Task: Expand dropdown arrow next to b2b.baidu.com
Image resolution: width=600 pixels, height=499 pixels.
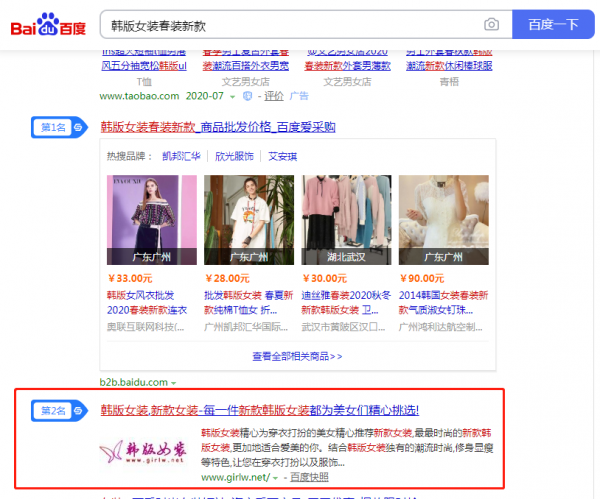Action: 174,383
